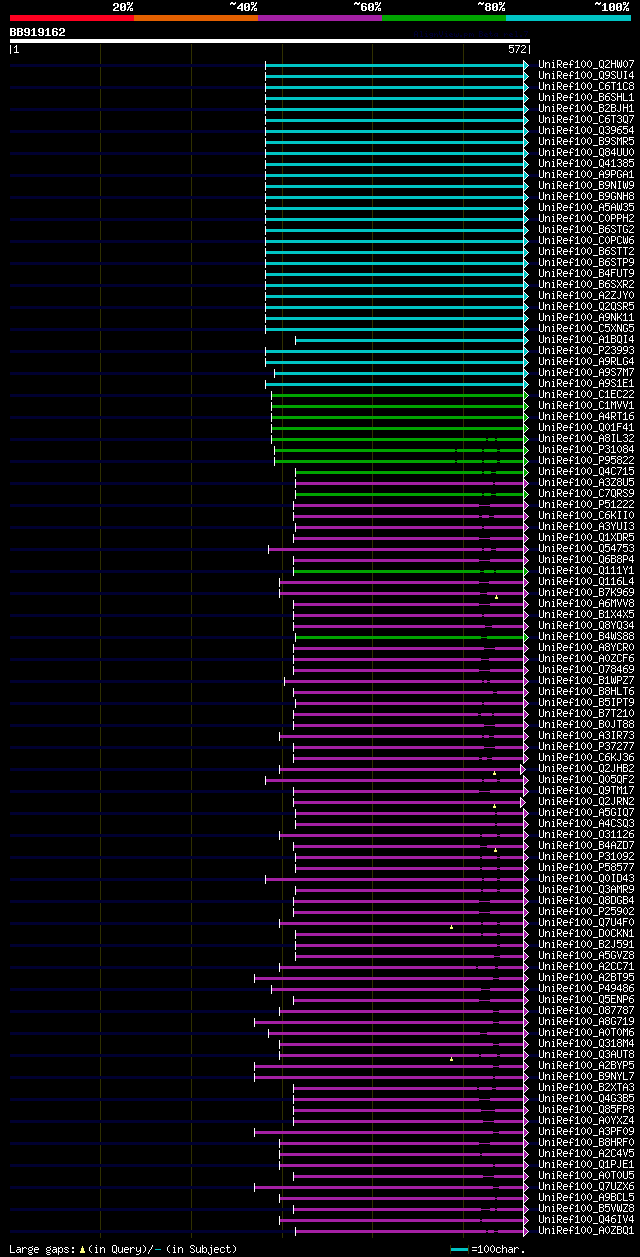Click the purple alignment bar of UniRef100_P51222
Image resolution: width=640 pixels, height=1257 pixels.
410,505
